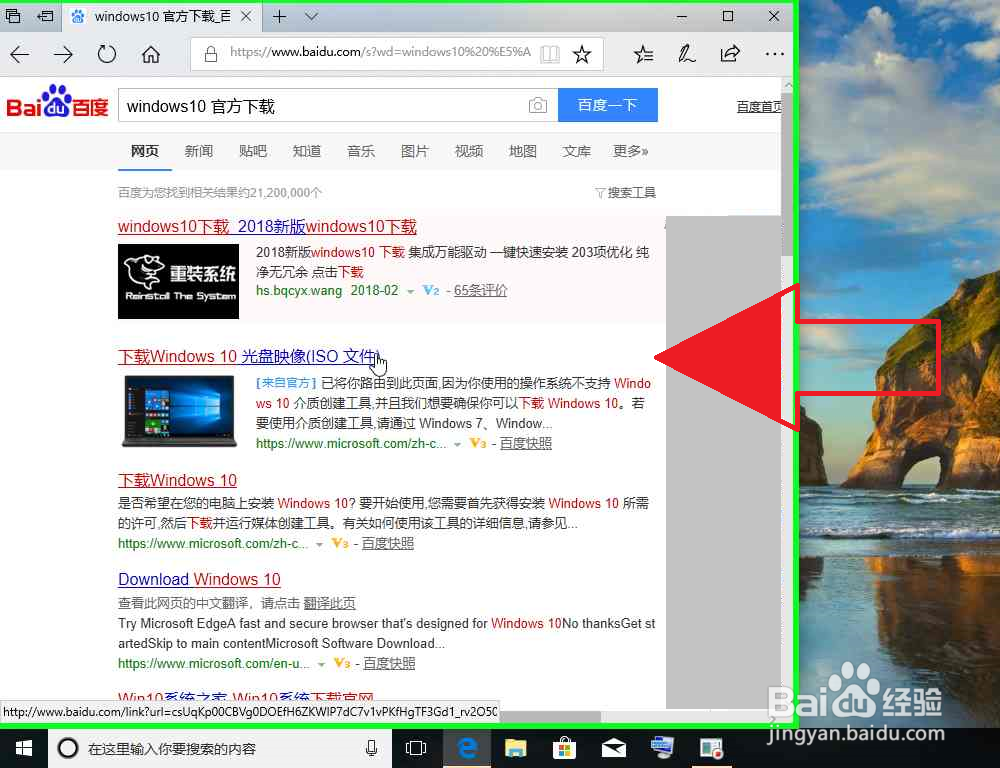This screenshot has height=768, width=1000.
Task: Go back with the browser back arrow
Action: pyautogui.click(x=20, y=55)
